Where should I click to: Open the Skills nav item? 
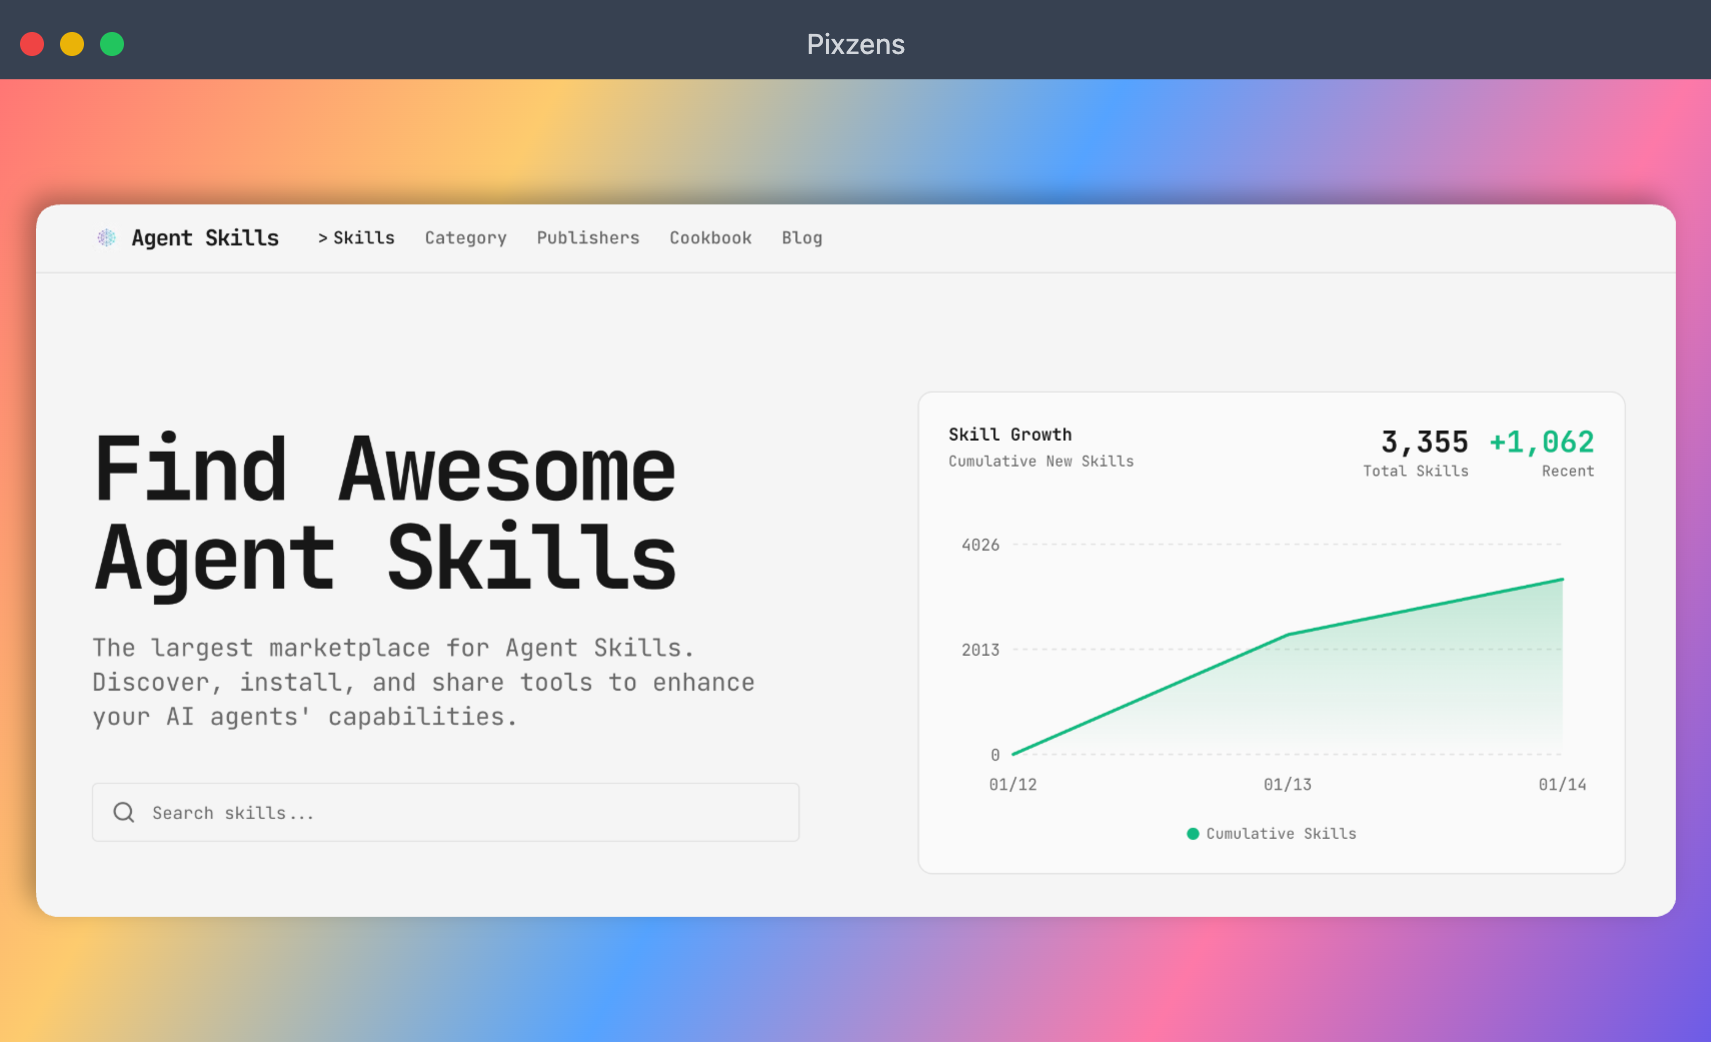[x=356, y=238]
